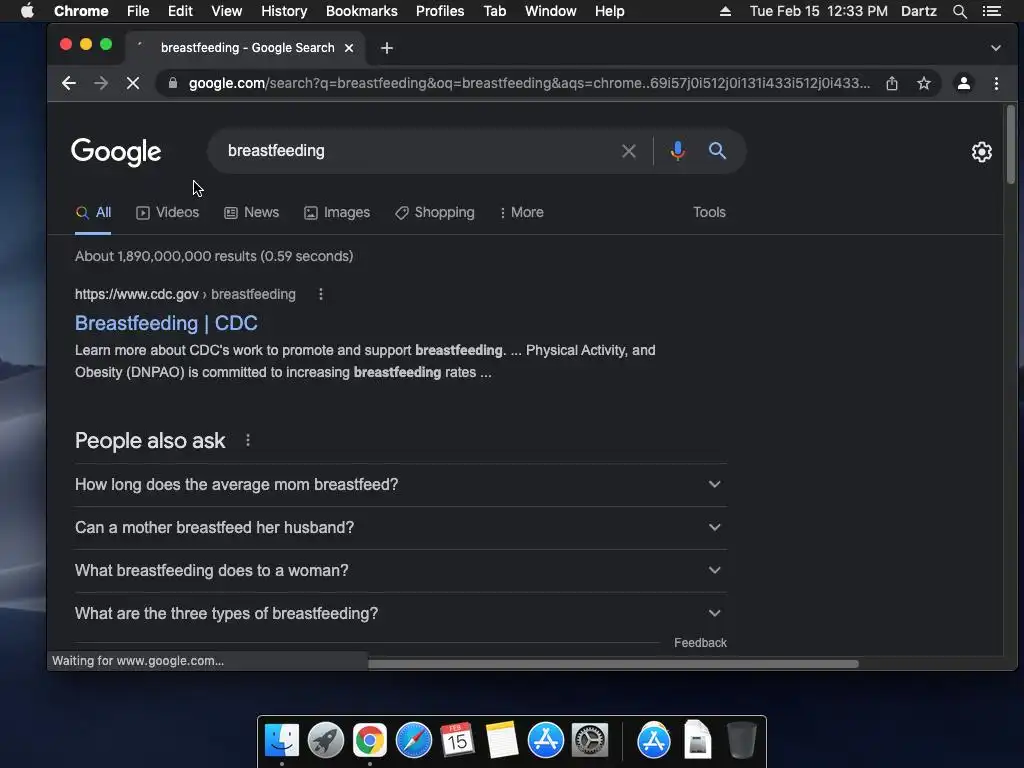Open Spotlight search in menu bar
The width and height of the screenshot is (1024, 768).
[959, 11]
